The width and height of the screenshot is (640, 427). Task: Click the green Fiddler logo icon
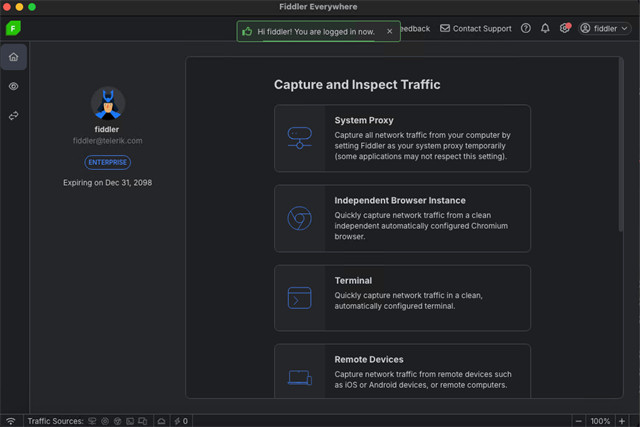(13, 28)
